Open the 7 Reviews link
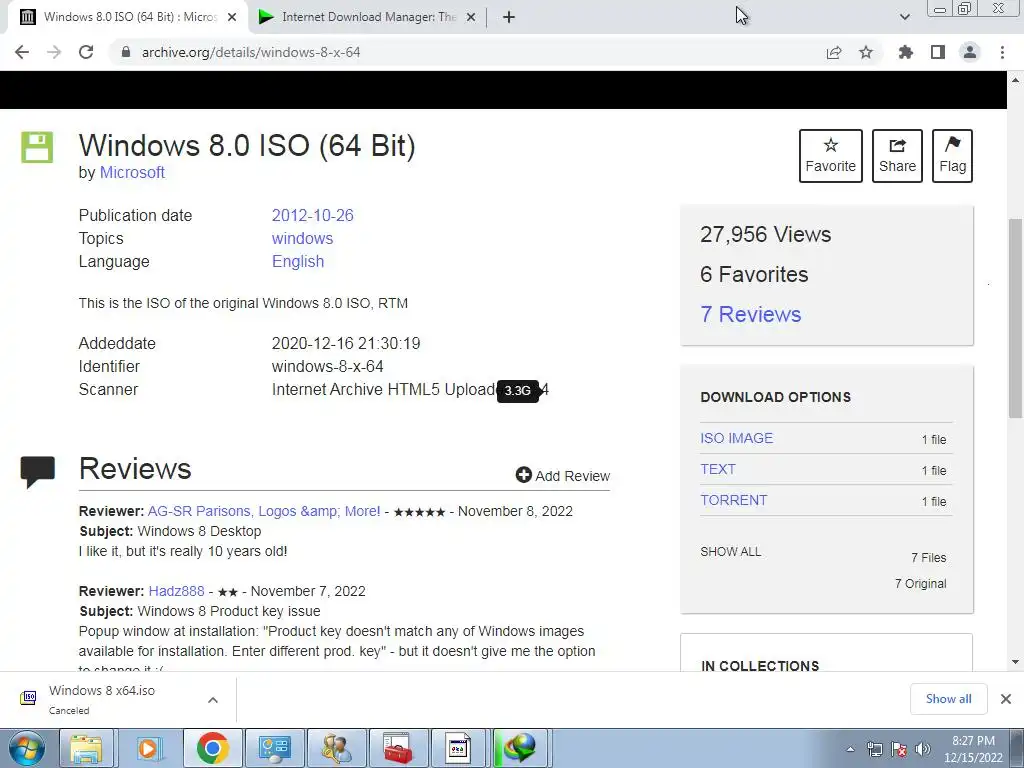1024x768 pixels. [x=750, y=314]
